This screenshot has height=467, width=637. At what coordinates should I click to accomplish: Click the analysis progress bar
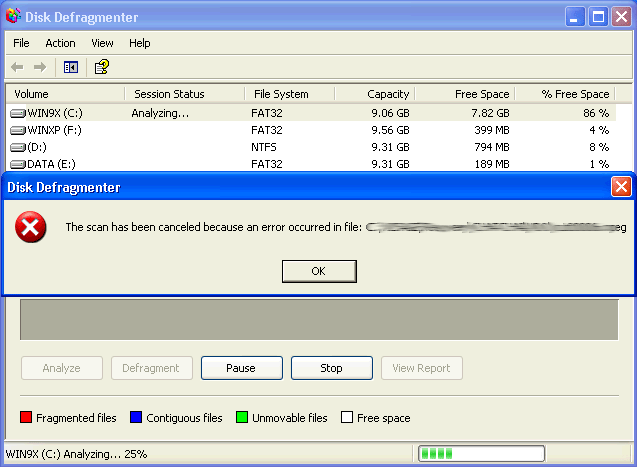point(481,454)
